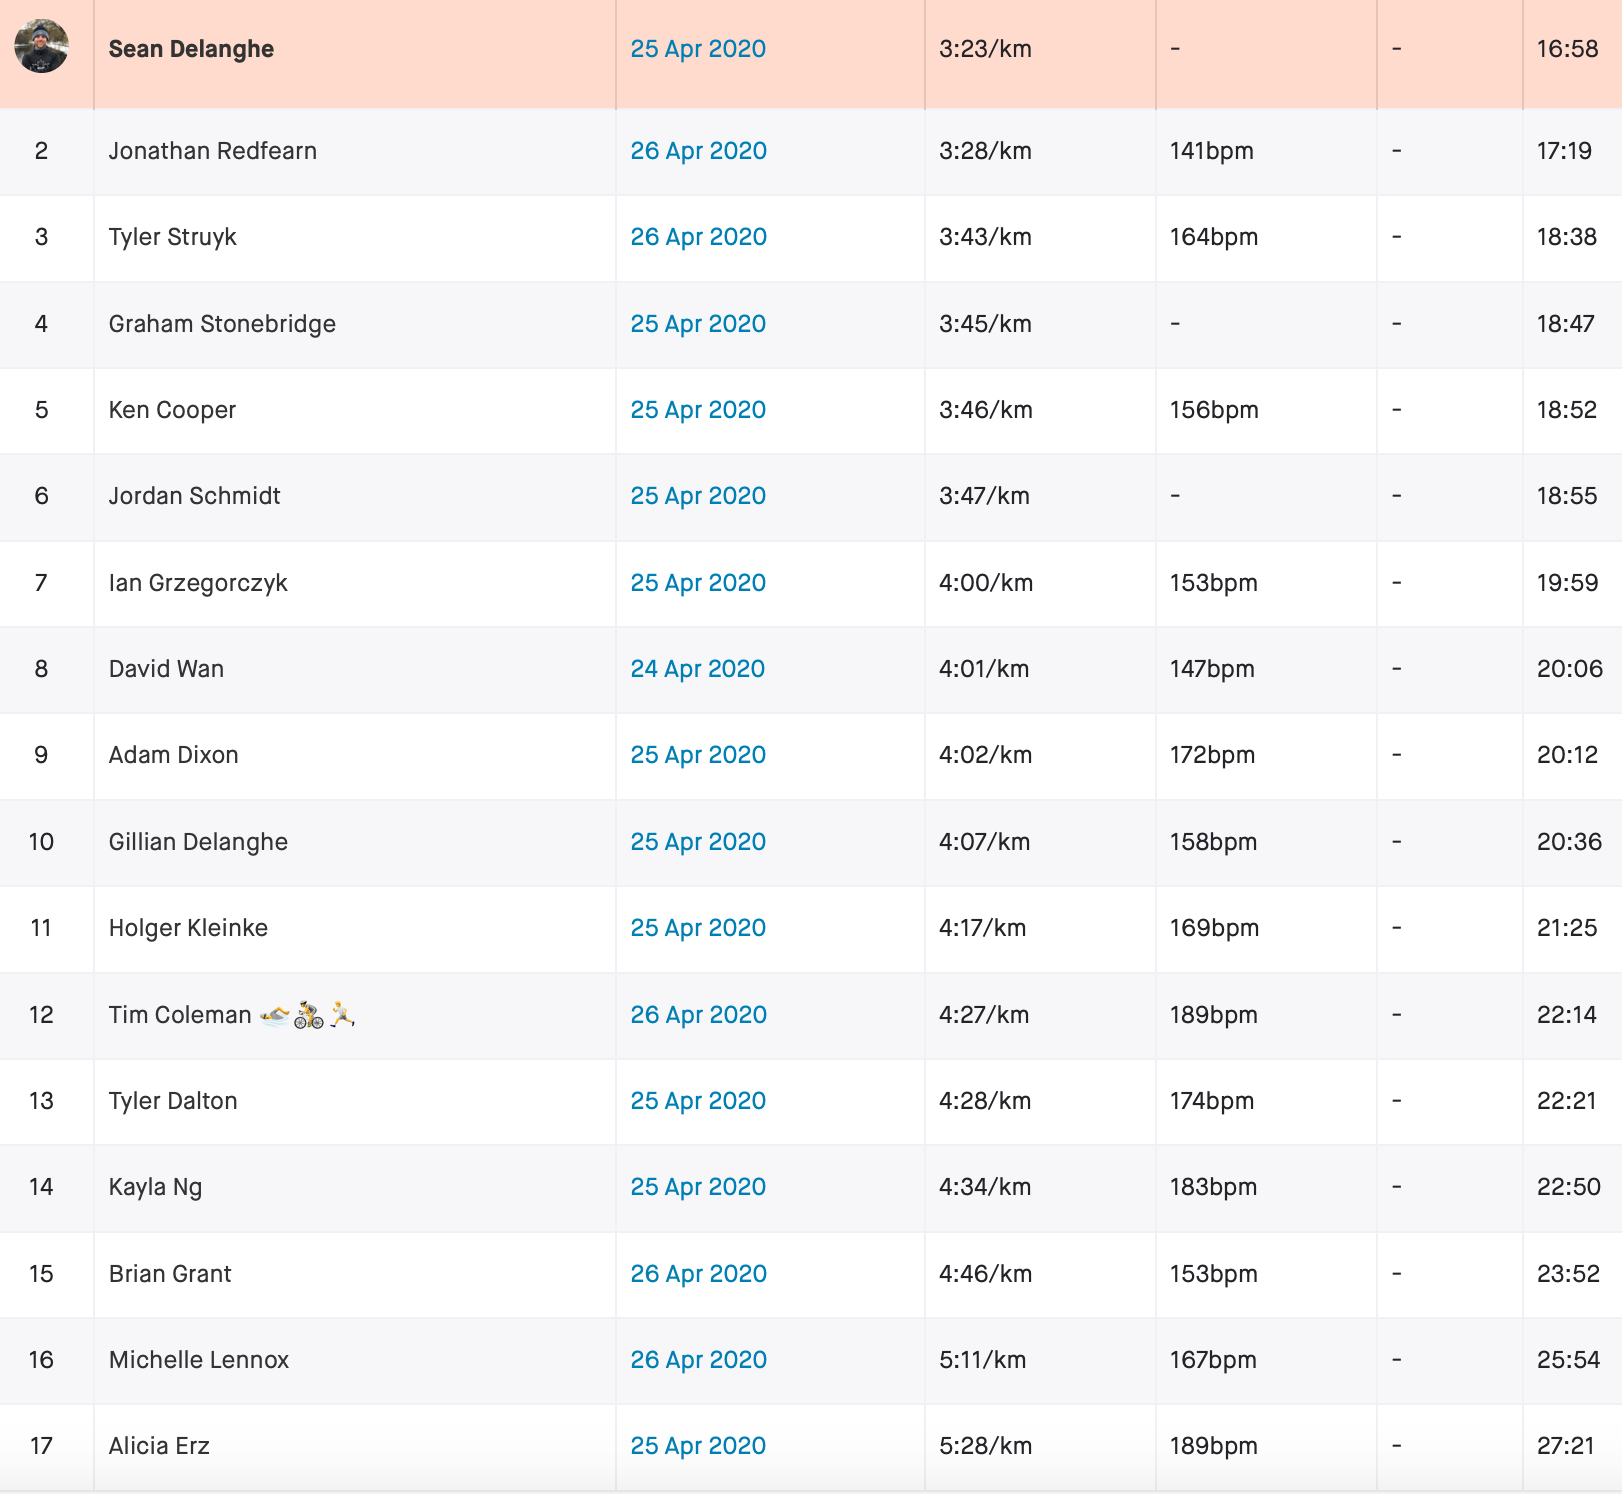Select the name Jordan Schmidt
The width and height of the screenshot is (1622, 1494).
tap(195, 496)
